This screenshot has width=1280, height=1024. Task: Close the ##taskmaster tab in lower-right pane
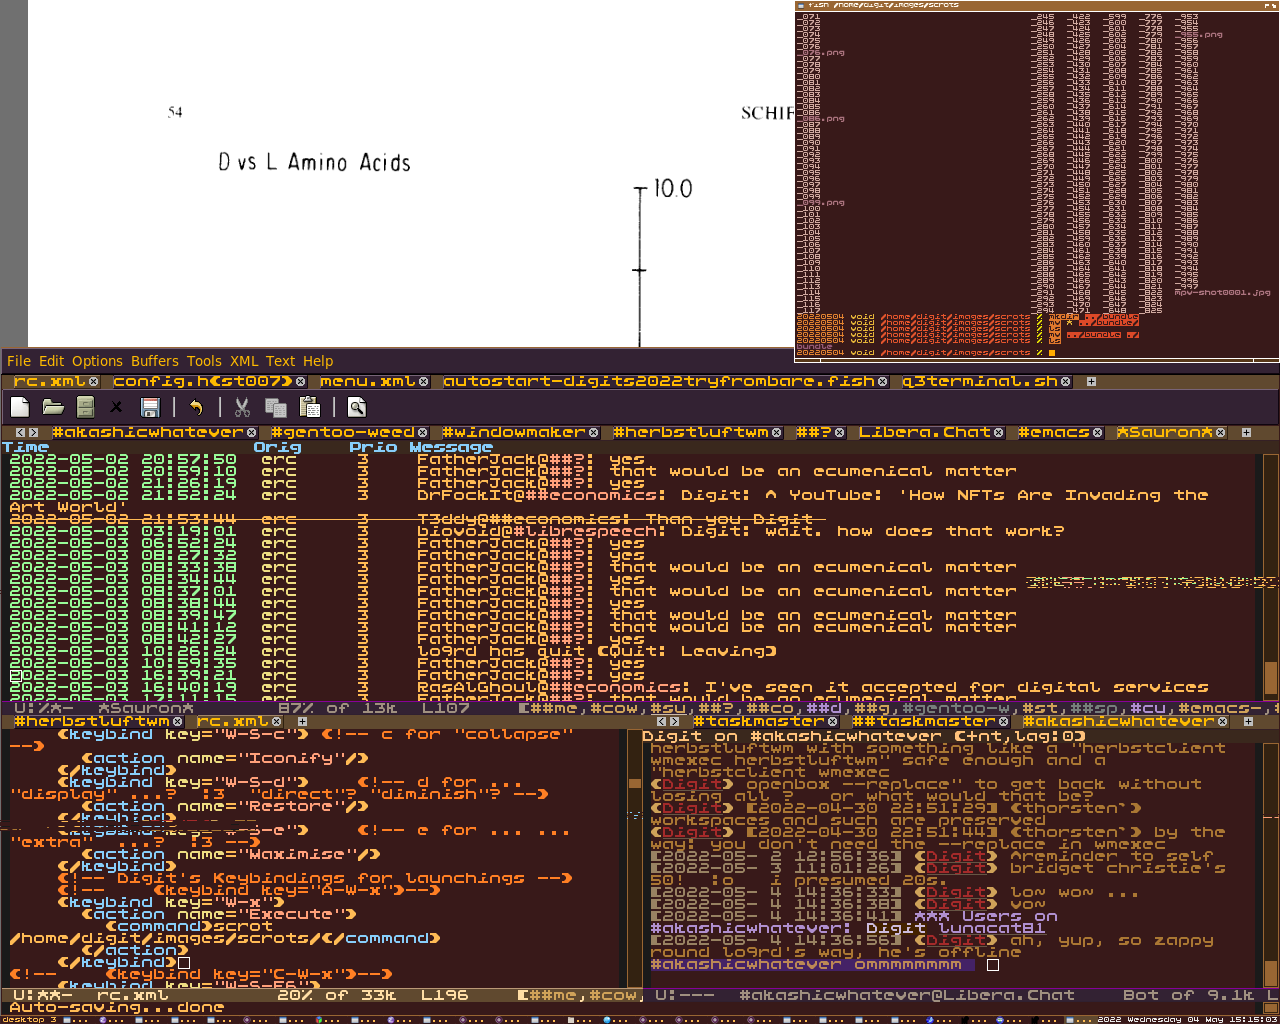[1004, 721]
